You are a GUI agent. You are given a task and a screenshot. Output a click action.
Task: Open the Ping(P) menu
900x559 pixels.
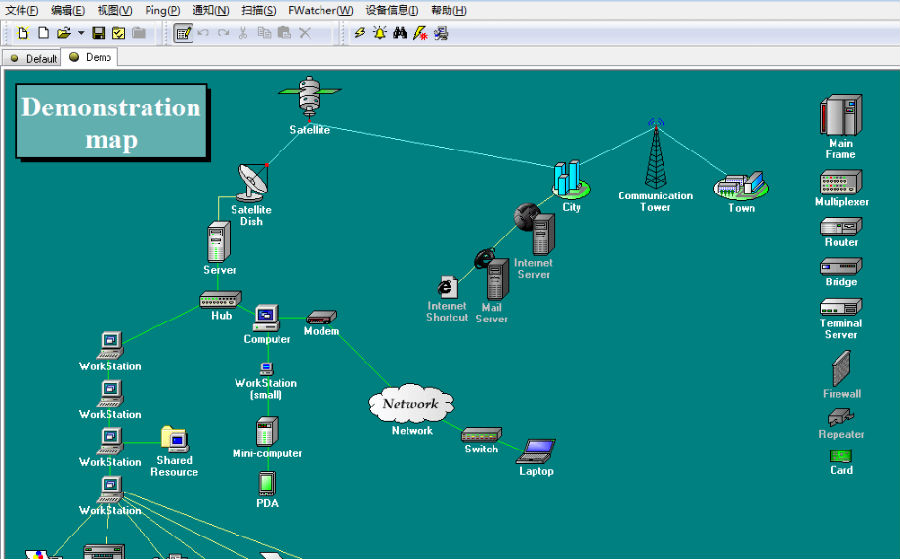point(162,10)
